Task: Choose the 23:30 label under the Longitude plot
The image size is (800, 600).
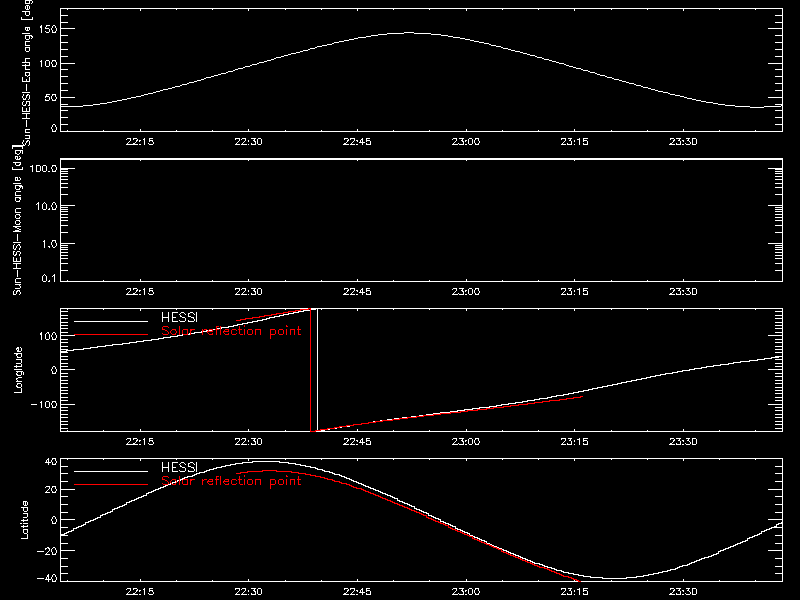Action: tap(683, 442)
